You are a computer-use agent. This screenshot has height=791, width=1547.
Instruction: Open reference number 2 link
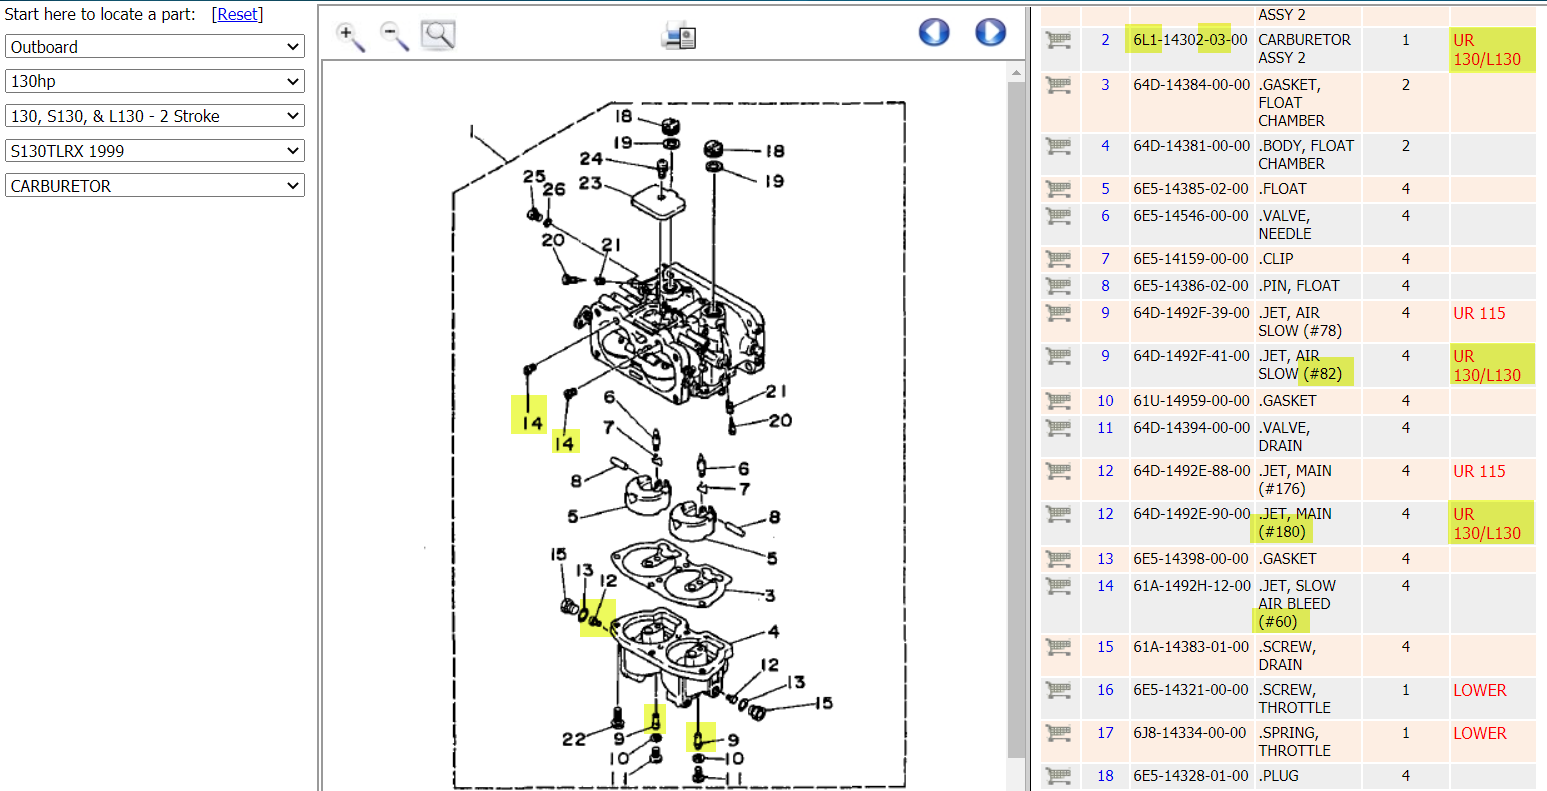[x=1105, y=40]
